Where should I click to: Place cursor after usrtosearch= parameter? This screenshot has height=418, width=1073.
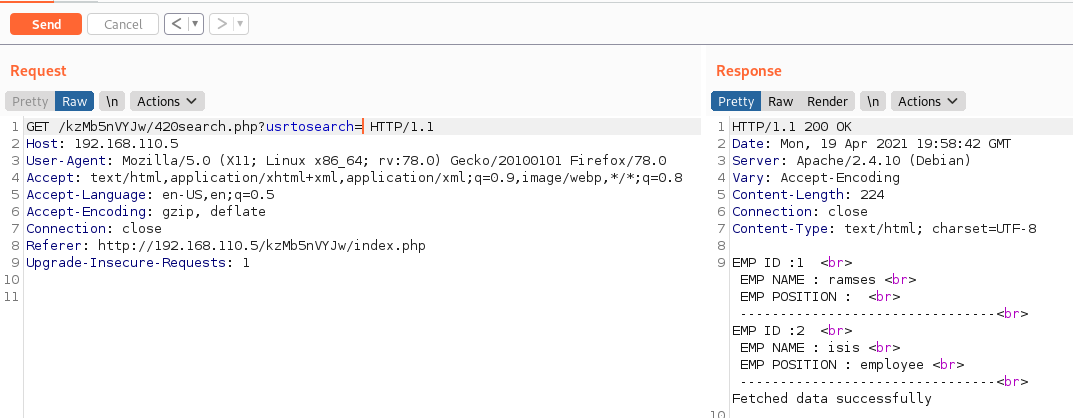(364, 127)
